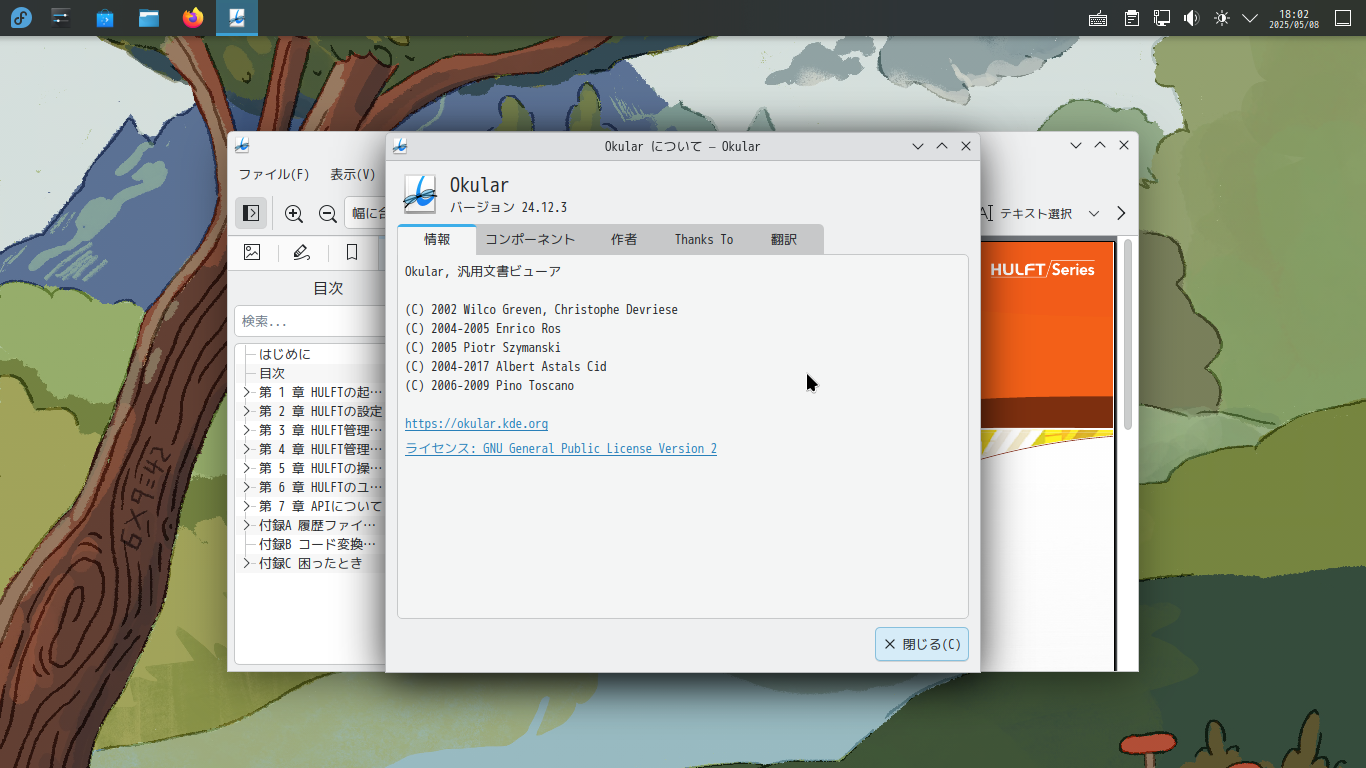Viewport: 1366px width, 768px height.
Task: Click the contents search field
Action: point(310,321)
